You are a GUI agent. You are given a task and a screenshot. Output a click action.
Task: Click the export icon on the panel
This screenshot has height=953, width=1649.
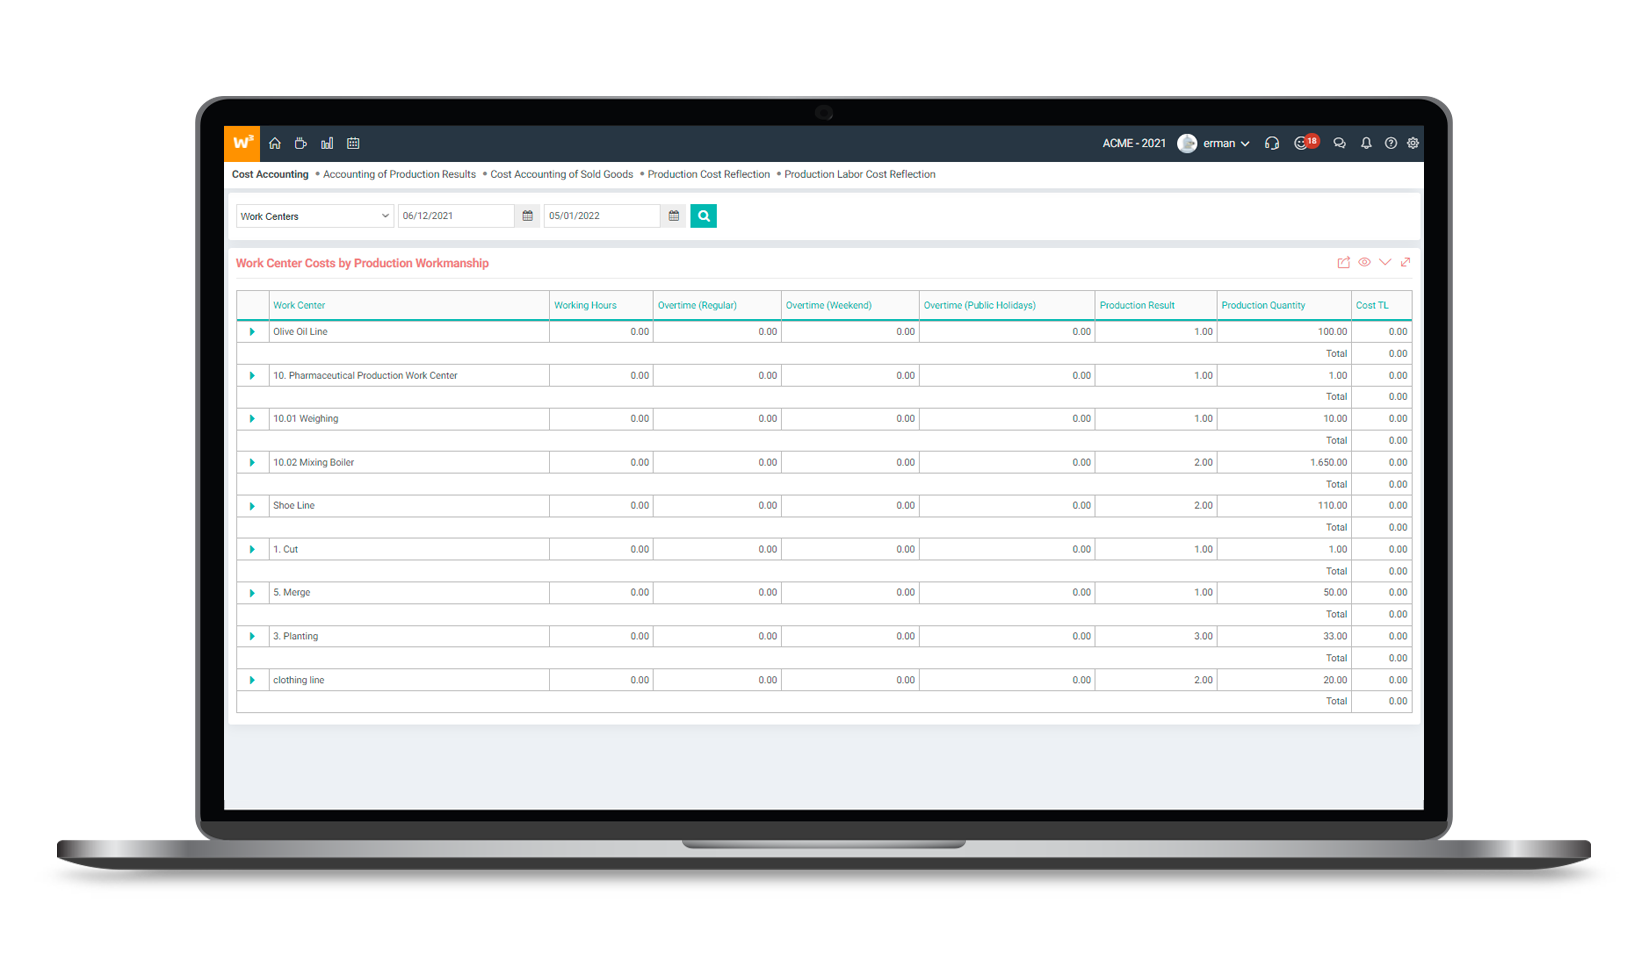coord(1343,263)
